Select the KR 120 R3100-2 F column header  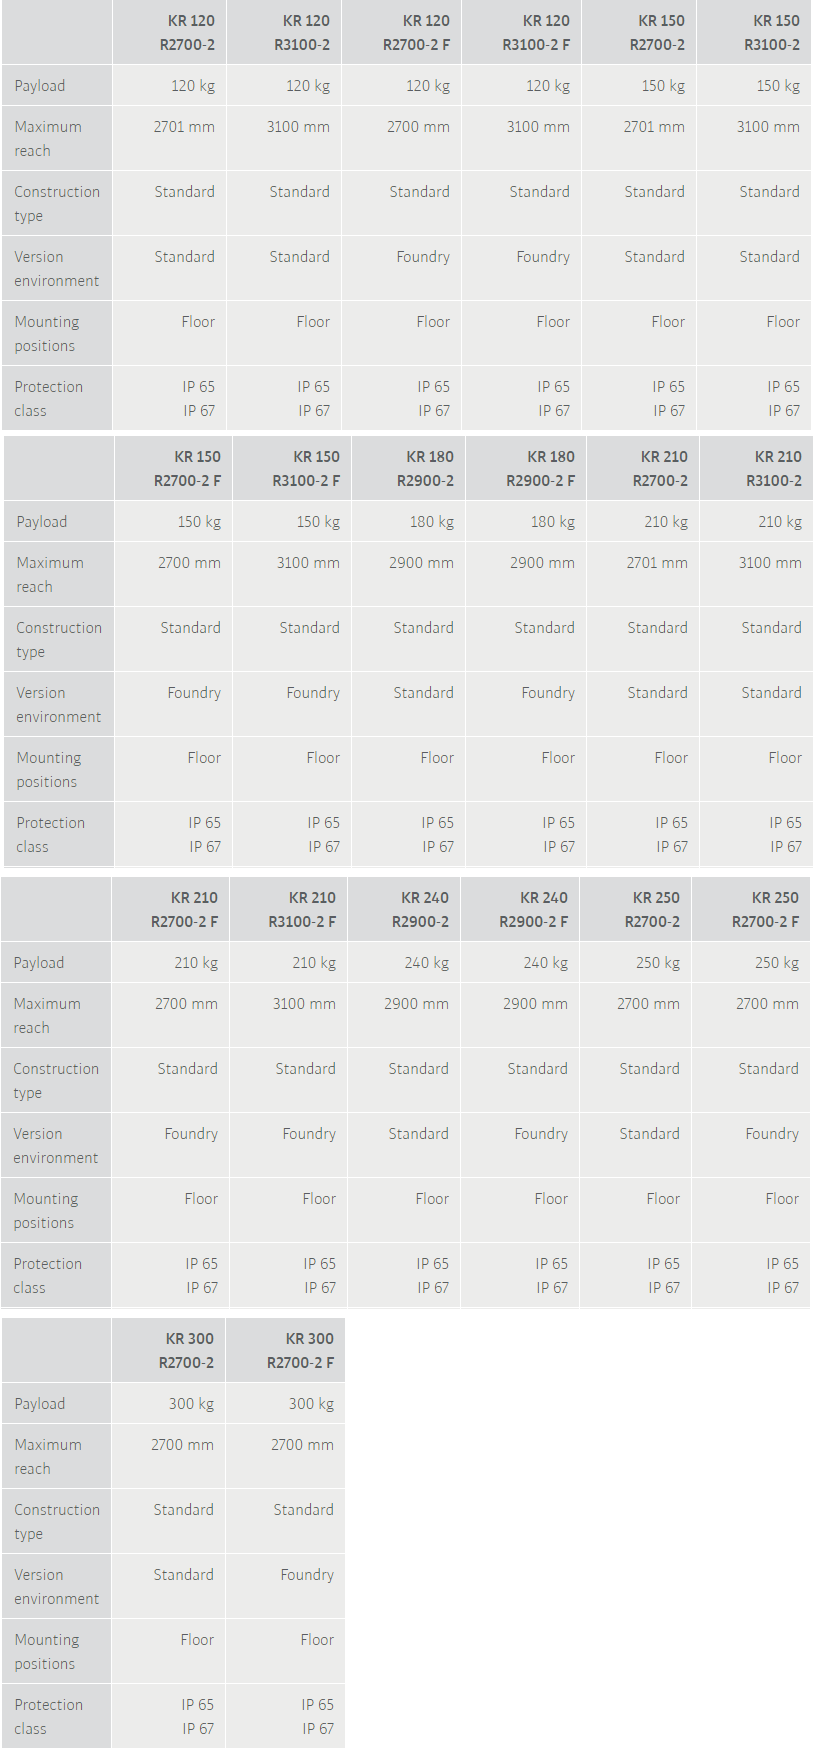536,33
